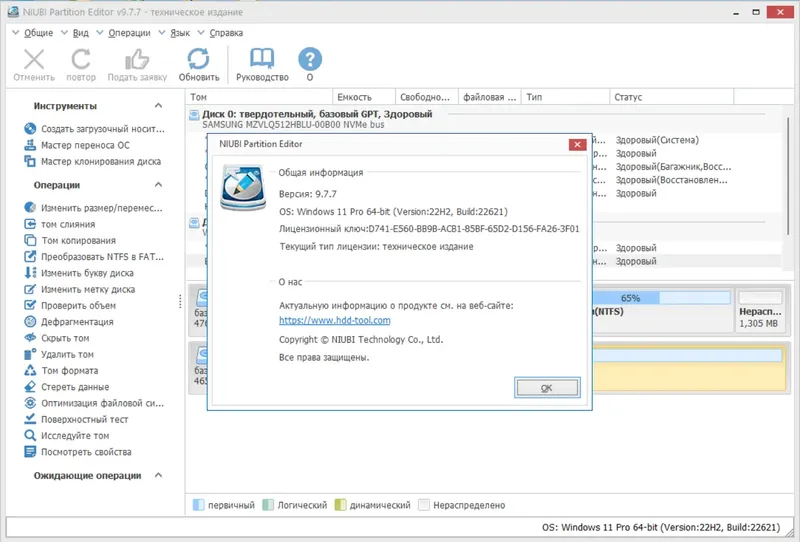Collapse the Инструменты section
800x542 pixels.
(158, 106)
